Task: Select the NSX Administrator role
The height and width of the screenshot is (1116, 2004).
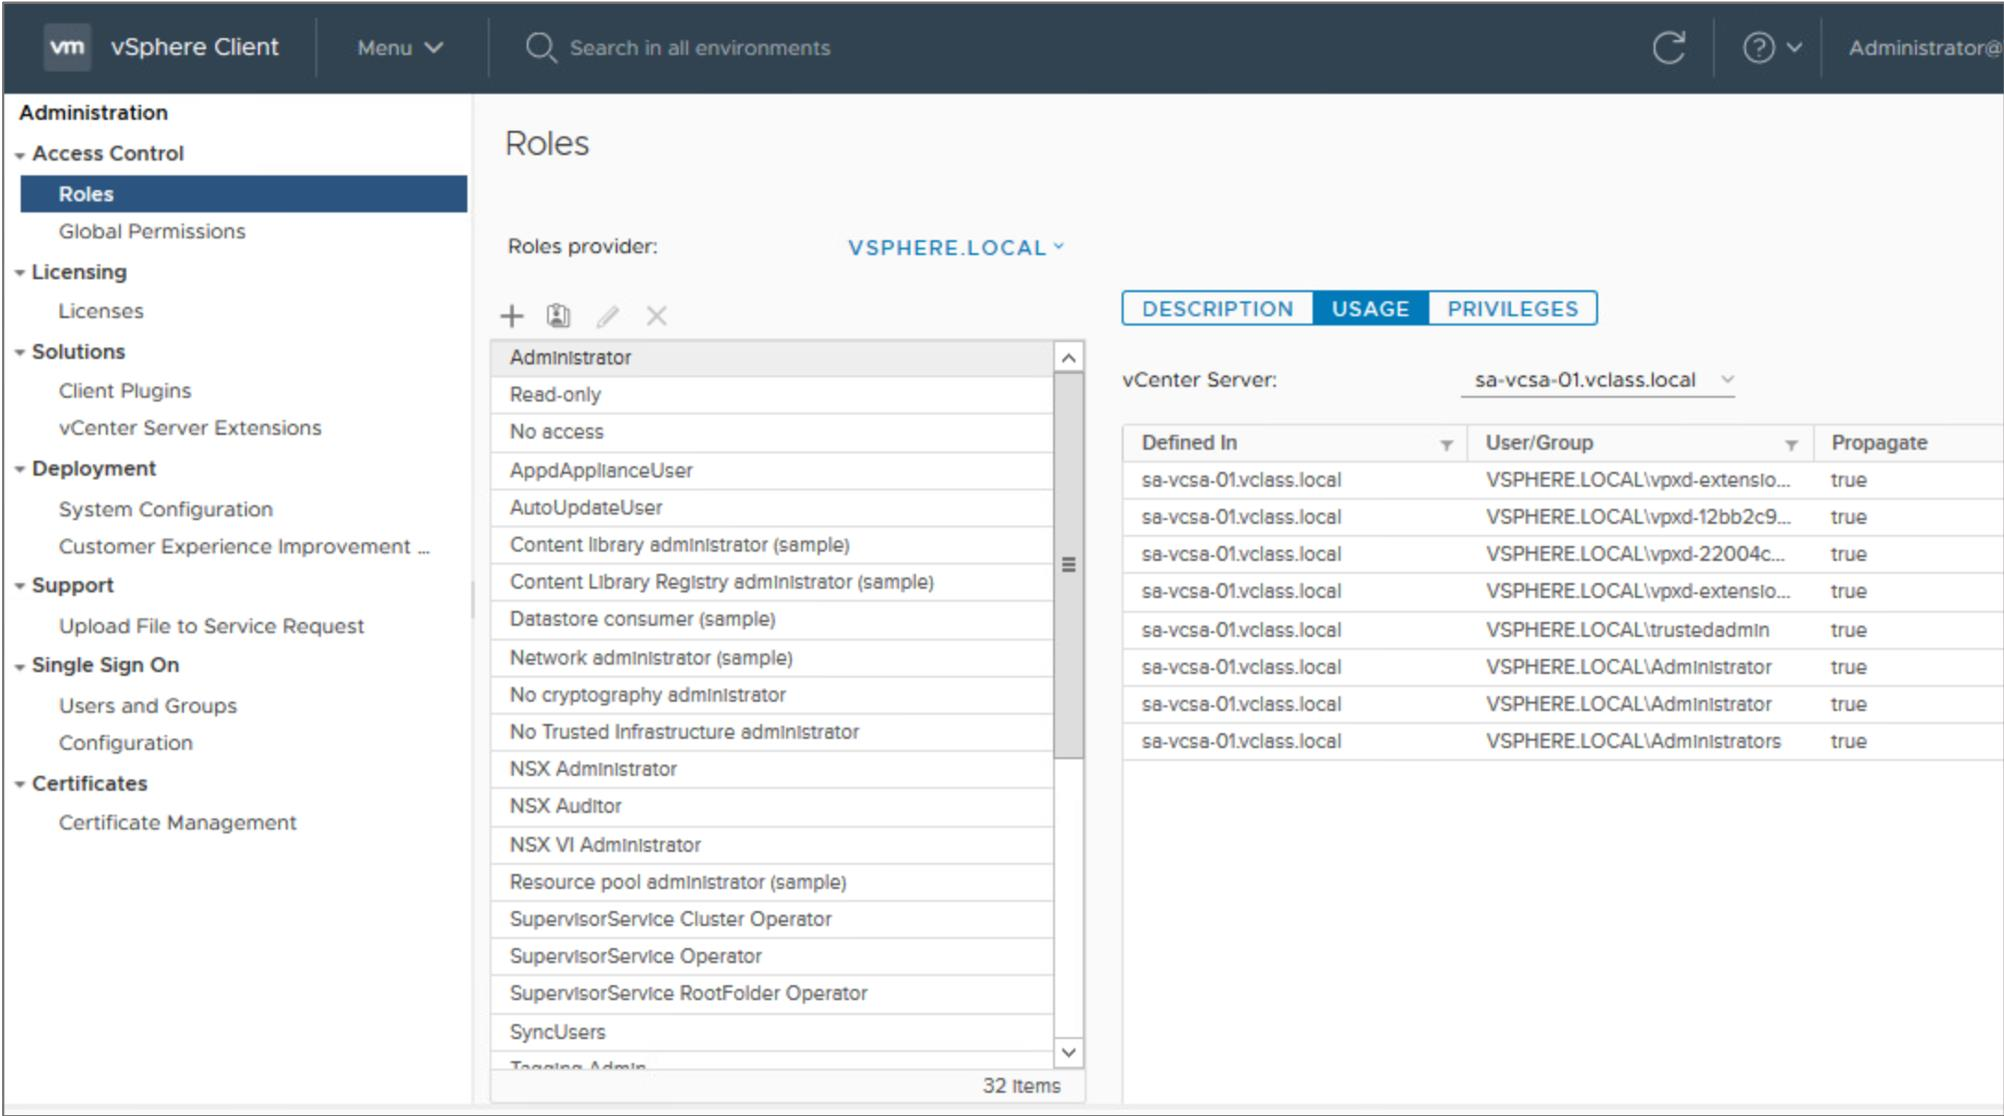Action: point(771,769)
